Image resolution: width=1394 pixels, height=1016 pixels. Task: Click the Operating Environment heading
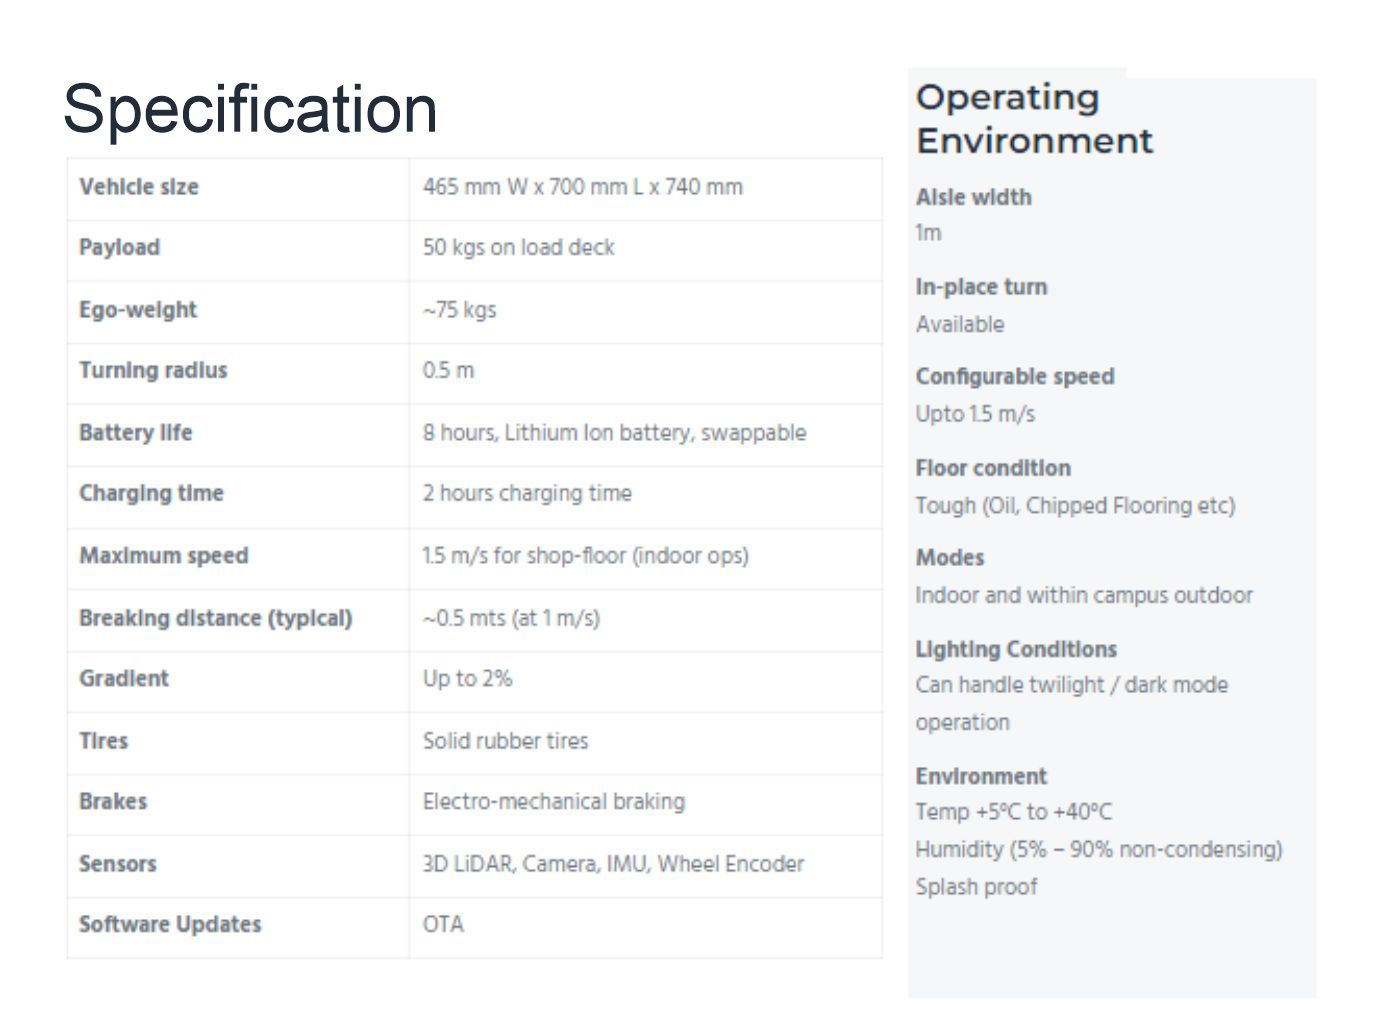coord(1034,119)
